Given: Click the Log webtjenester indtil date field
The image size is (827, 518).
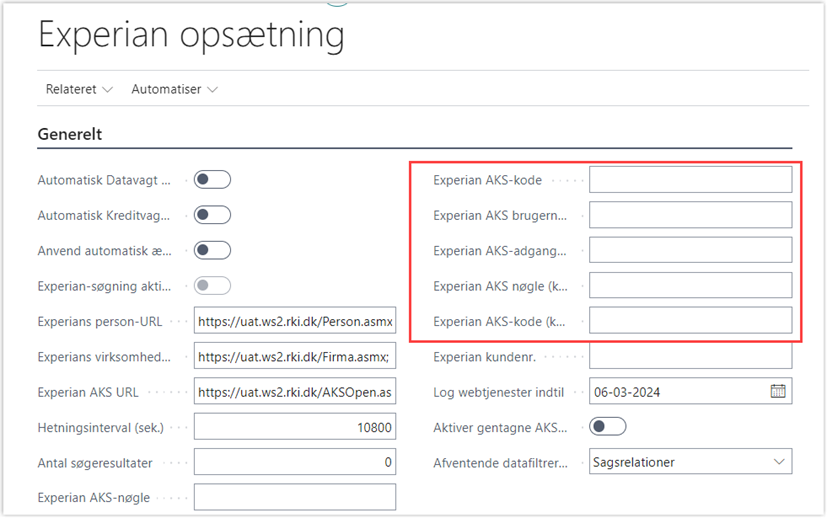Looking at the screenshot, I should (x=680, y=391).
